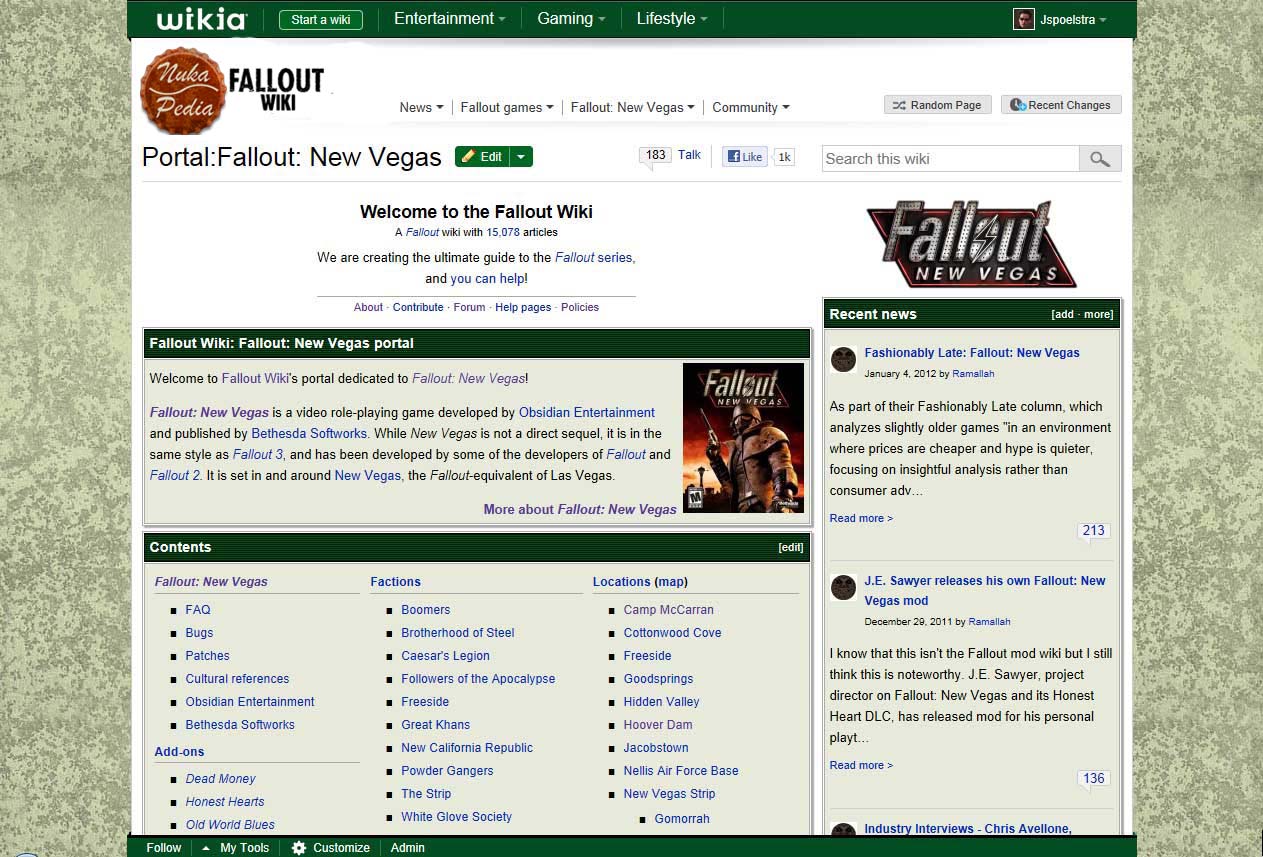Click Read more under Fashionably Late
This screenshot has height=857, width=1263.
click(x=861, y=518)
